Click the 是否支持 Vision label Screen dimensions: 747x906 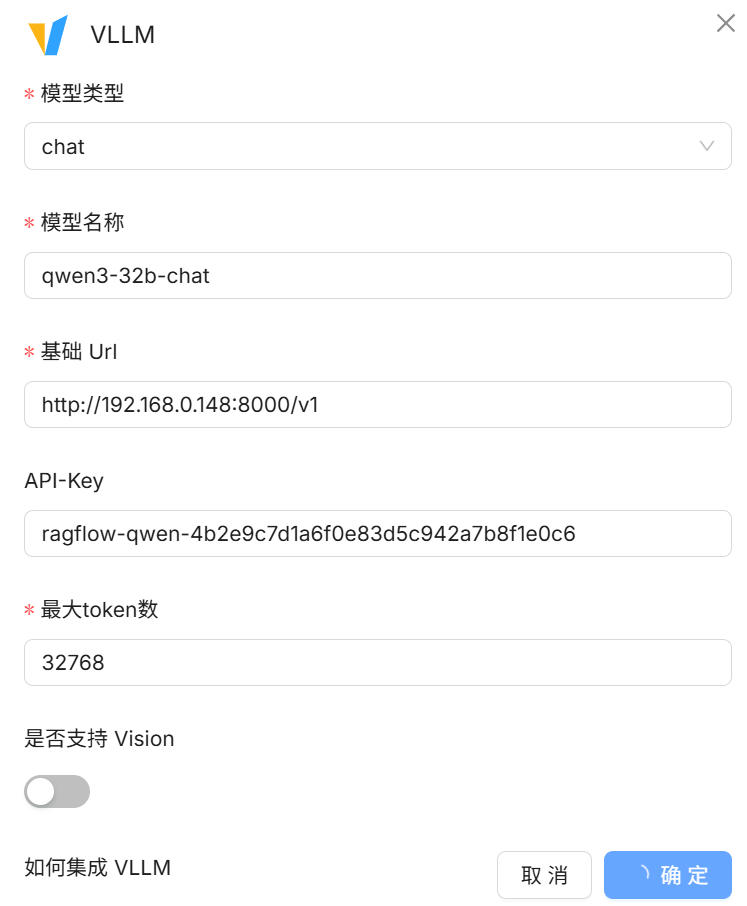coord(99,738)
